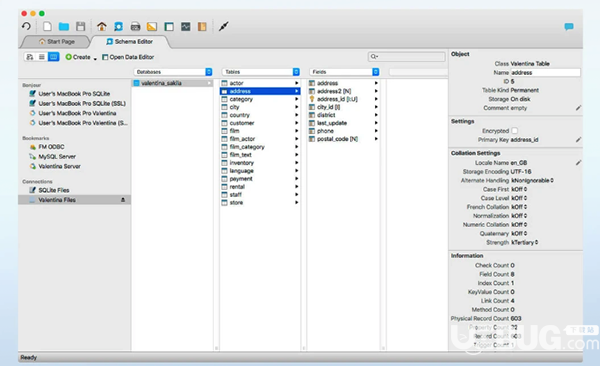Switch to tree view mode icon
This screenshot has width=600, height=366.
[x=29, y=57]
